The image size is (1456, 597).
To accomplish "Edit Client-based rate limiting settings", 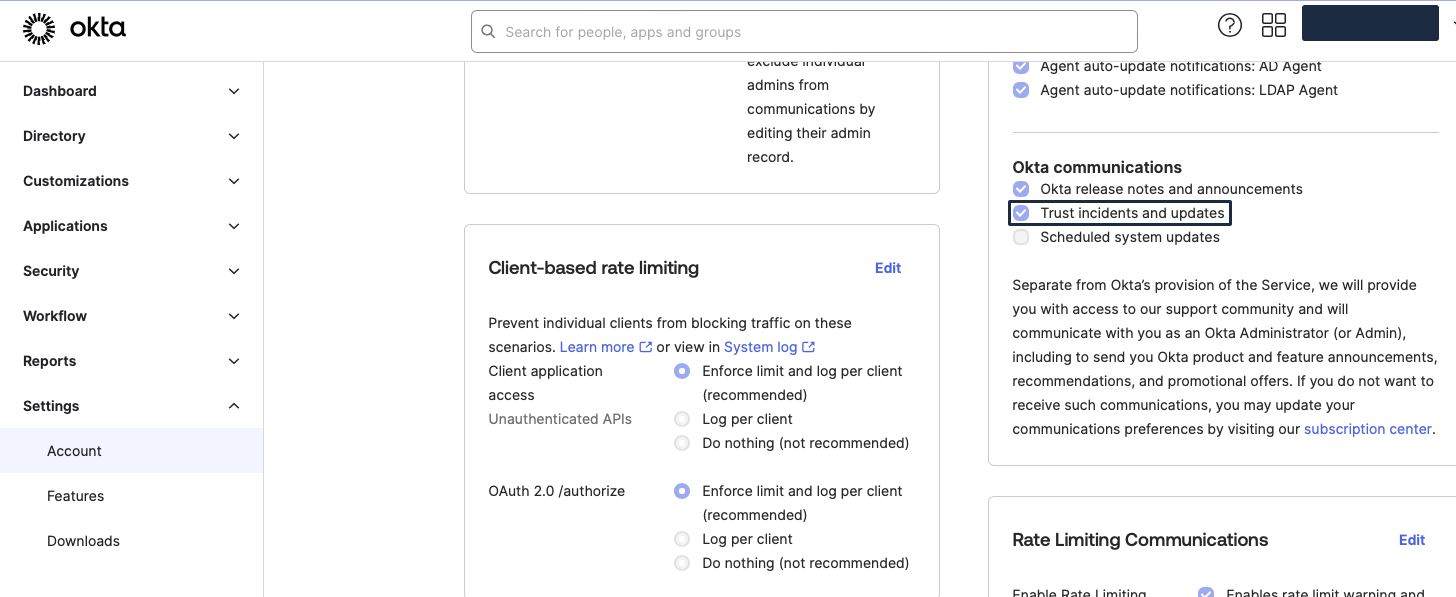I will tap(887, 268).
